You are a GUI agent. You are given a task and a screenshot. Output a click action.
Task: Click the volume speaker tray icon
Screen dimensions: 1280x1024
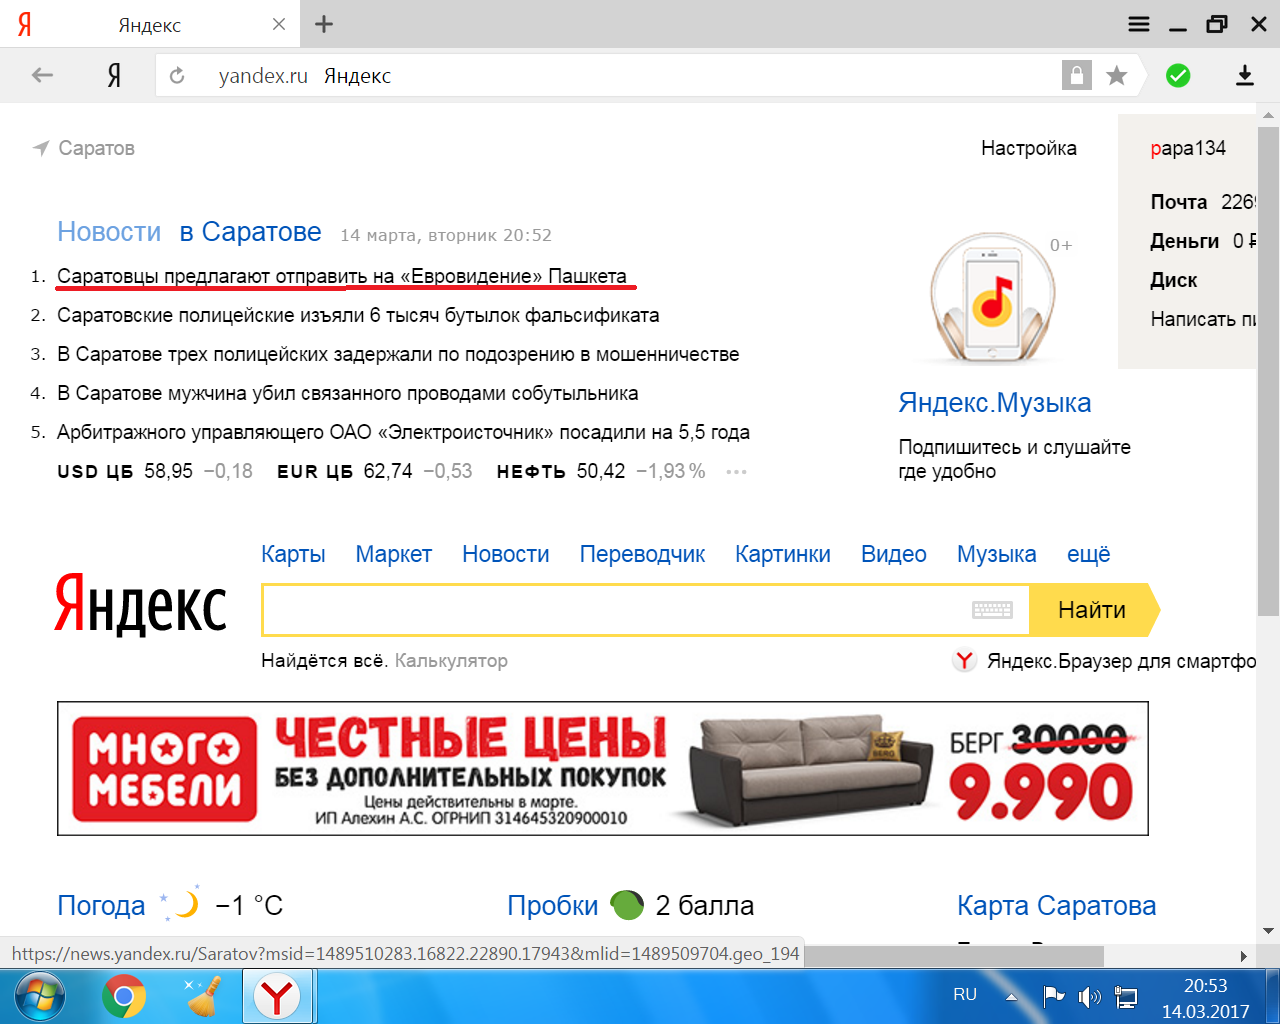point(1089,996)
